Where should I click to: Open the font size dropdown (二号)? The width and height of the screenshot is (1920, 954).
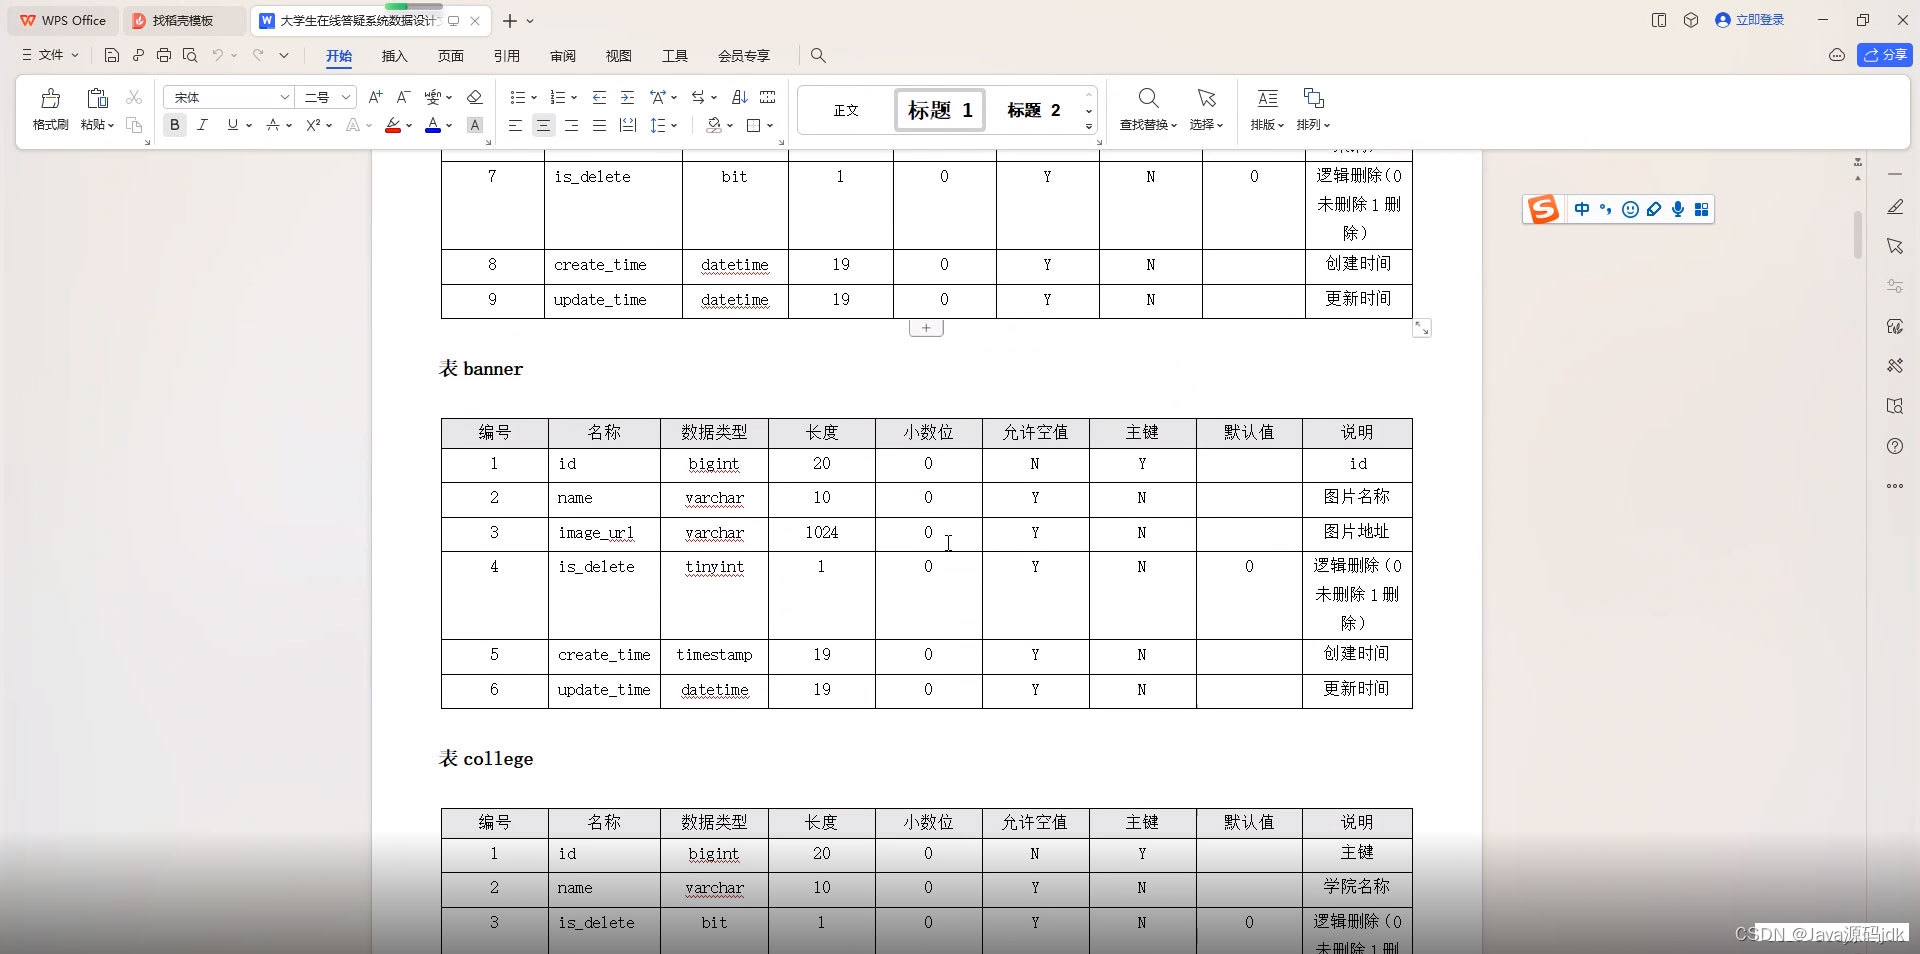click(x=345, y=97)
